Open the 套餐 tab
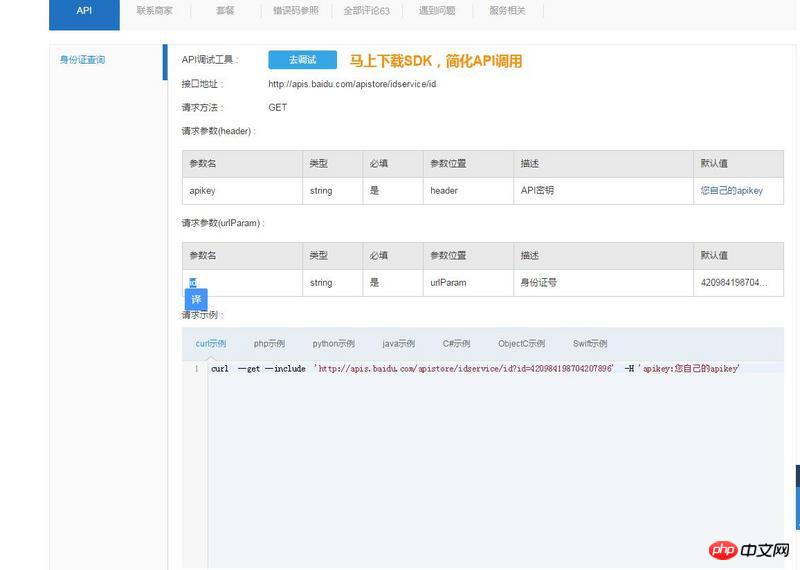The width and height of the screenshot is (800, 570). coord(225,11)
